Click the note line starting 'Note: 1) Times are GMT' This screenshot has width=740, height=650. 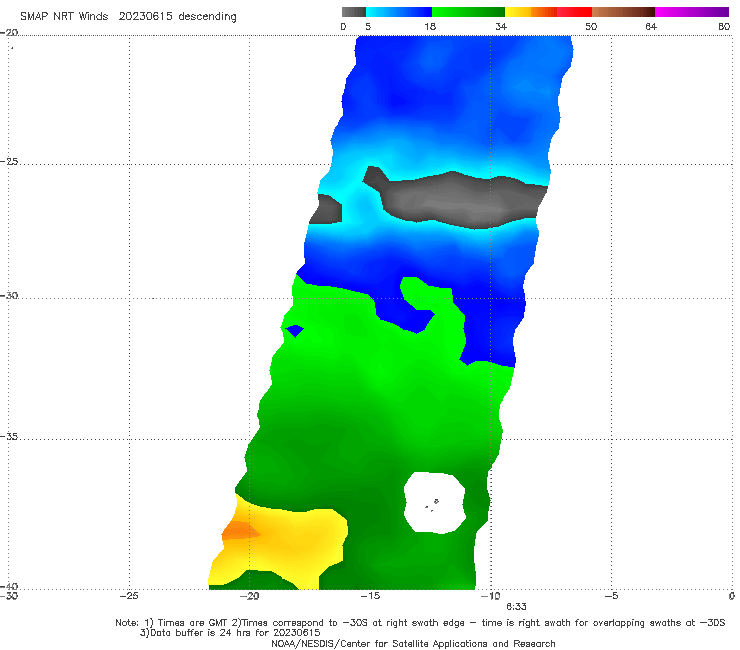click(x=420, y=623)
